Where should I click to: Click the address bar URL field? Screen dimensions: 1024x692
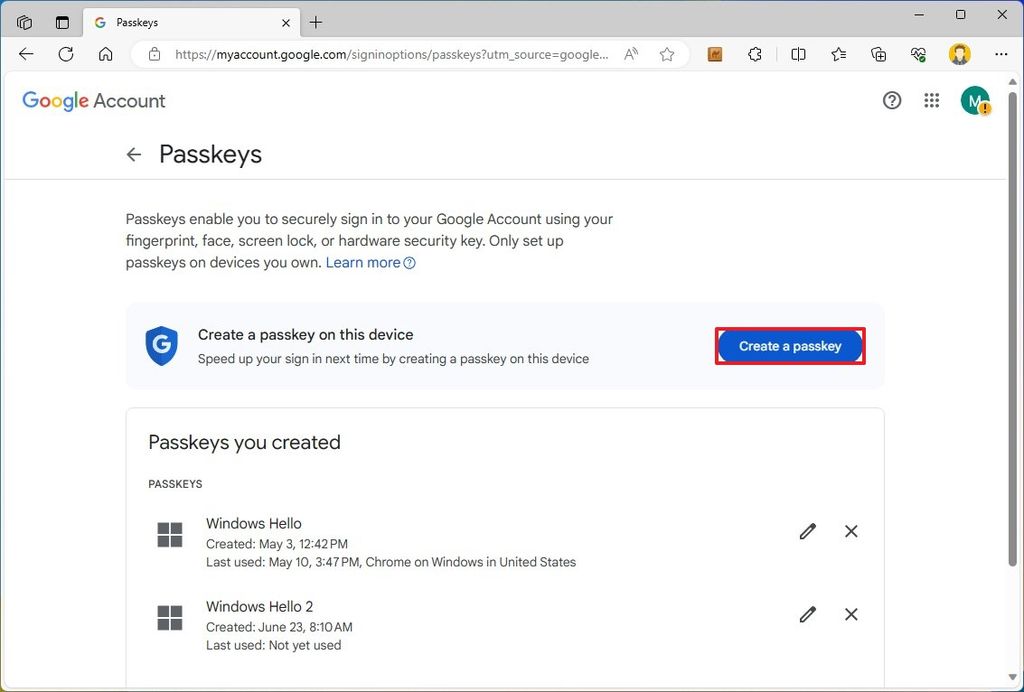pyautogui.click(x=380, y=54)
